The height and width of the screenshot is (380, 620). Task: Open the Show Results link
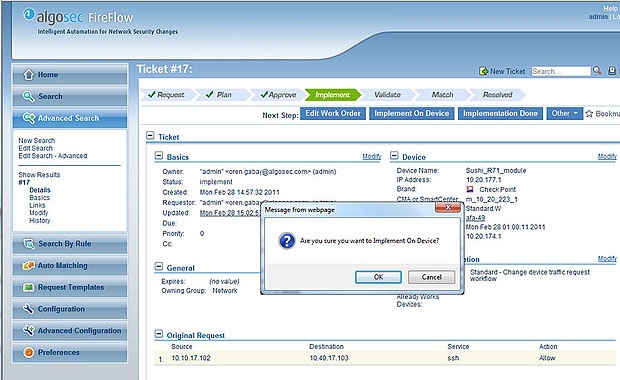[39, 175]
